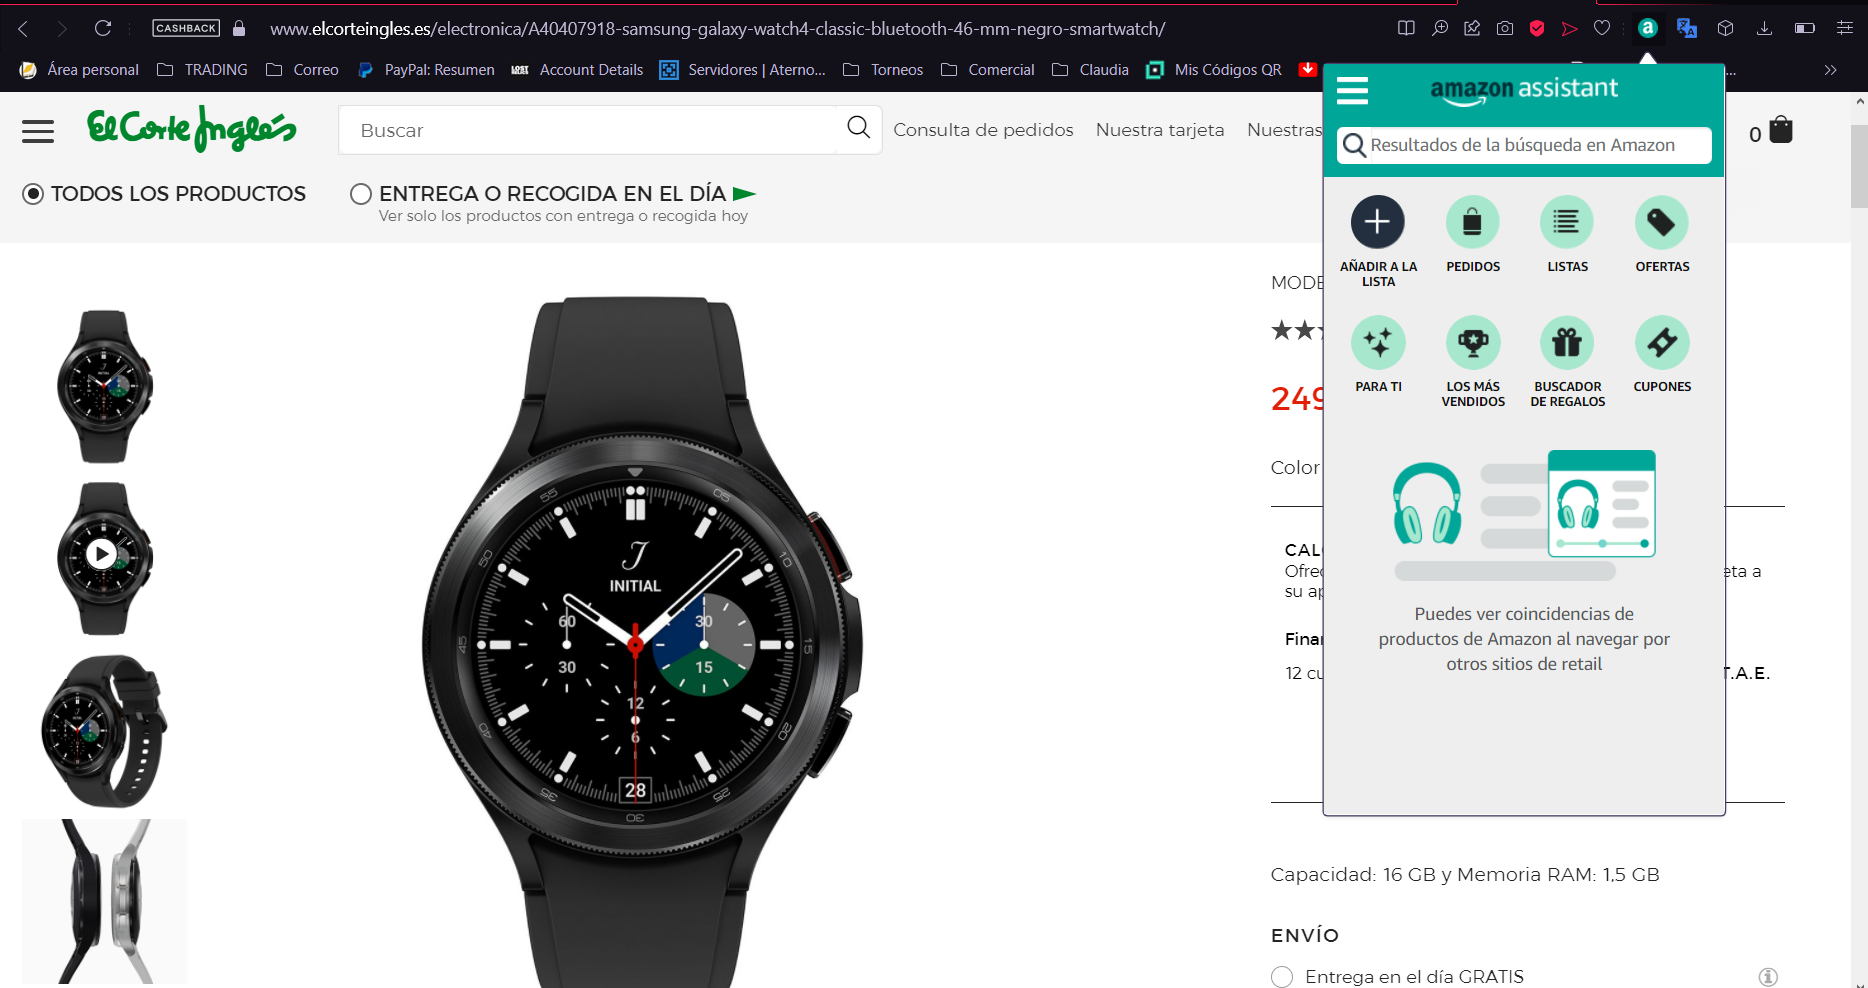
Task: Open Para ti recommendations icon
Action: (1377, 342)
